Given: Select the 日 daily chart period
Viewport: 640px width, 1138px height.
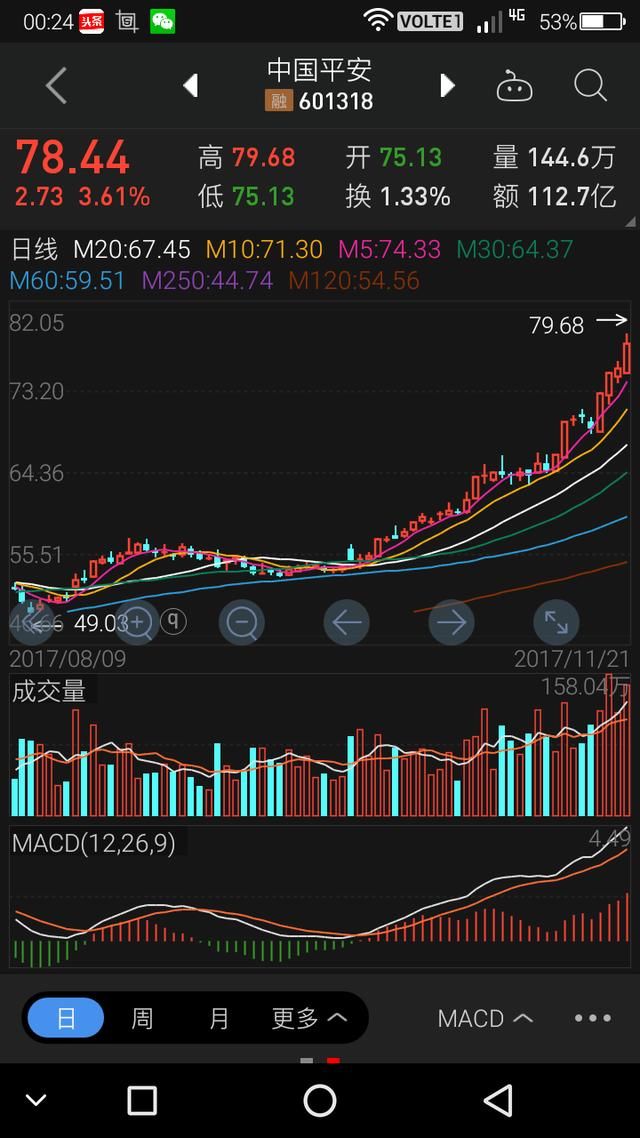Looking at the screenshot, I should coord(66,1018).
